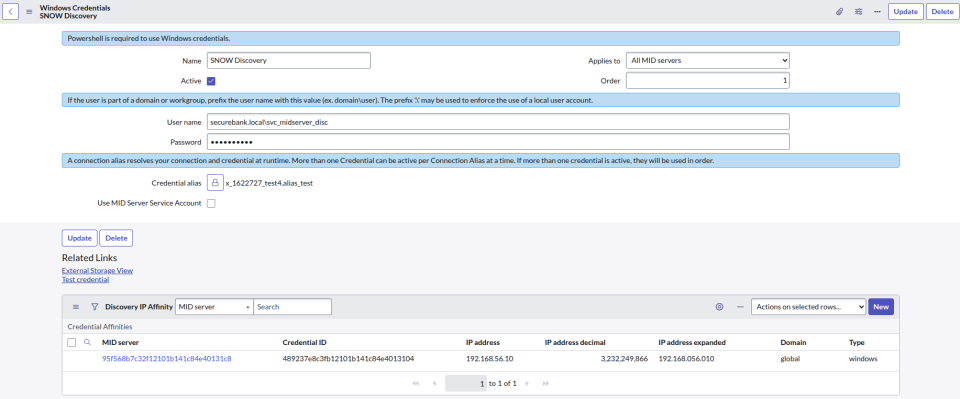Sort by Credential ID column header
This screenshot has height=399, width=960.
pos(304,343)
